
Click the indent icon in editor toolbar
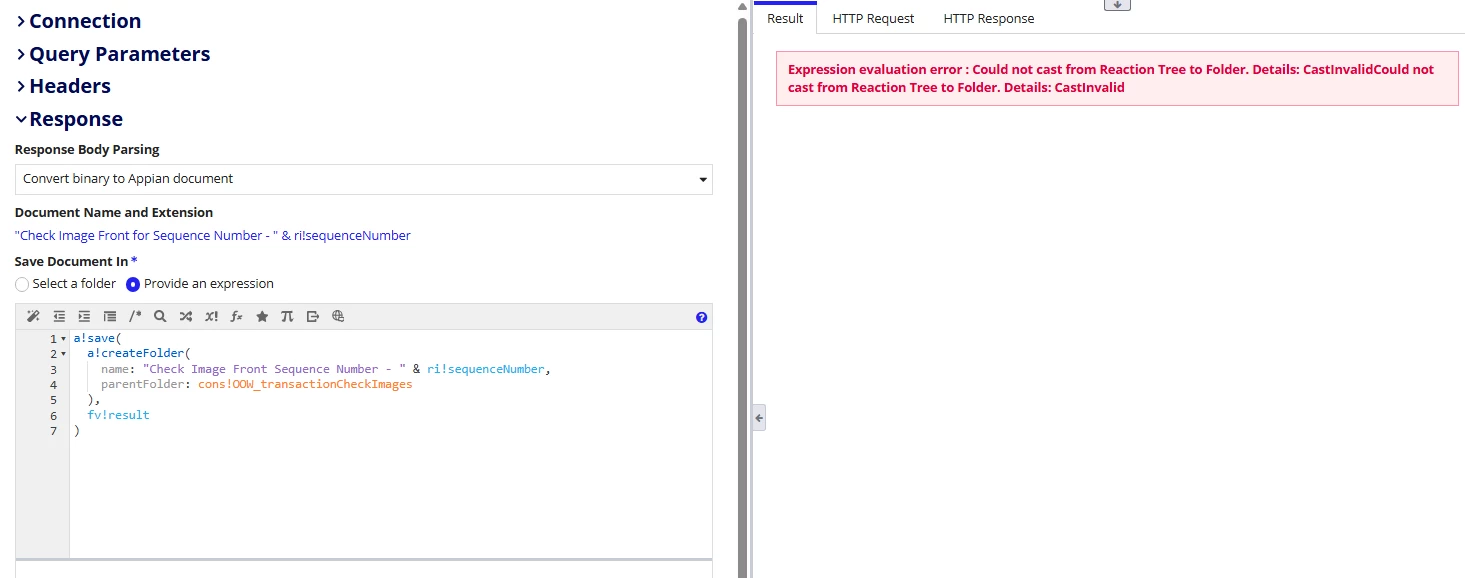(x=84, y=316)
